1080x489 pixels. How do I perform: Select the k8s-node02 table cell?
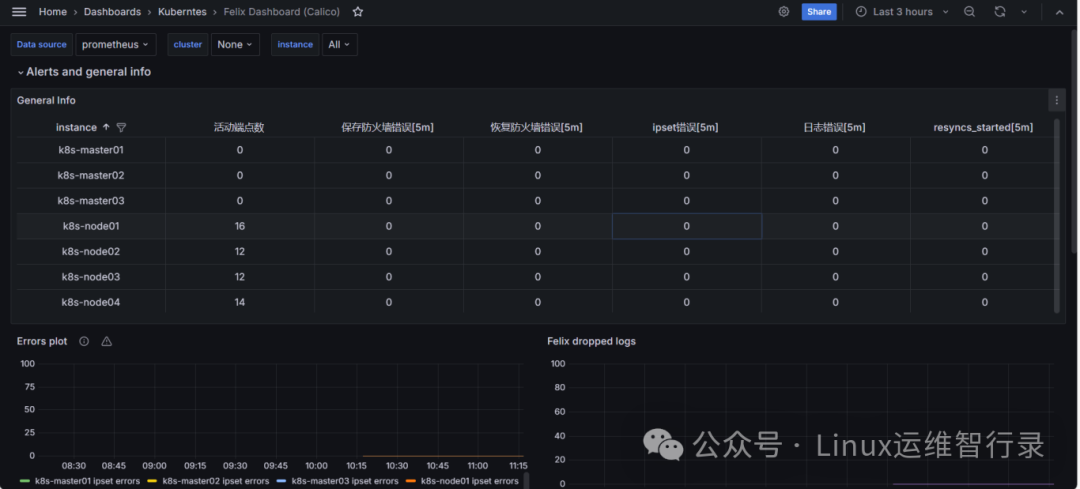91,251
